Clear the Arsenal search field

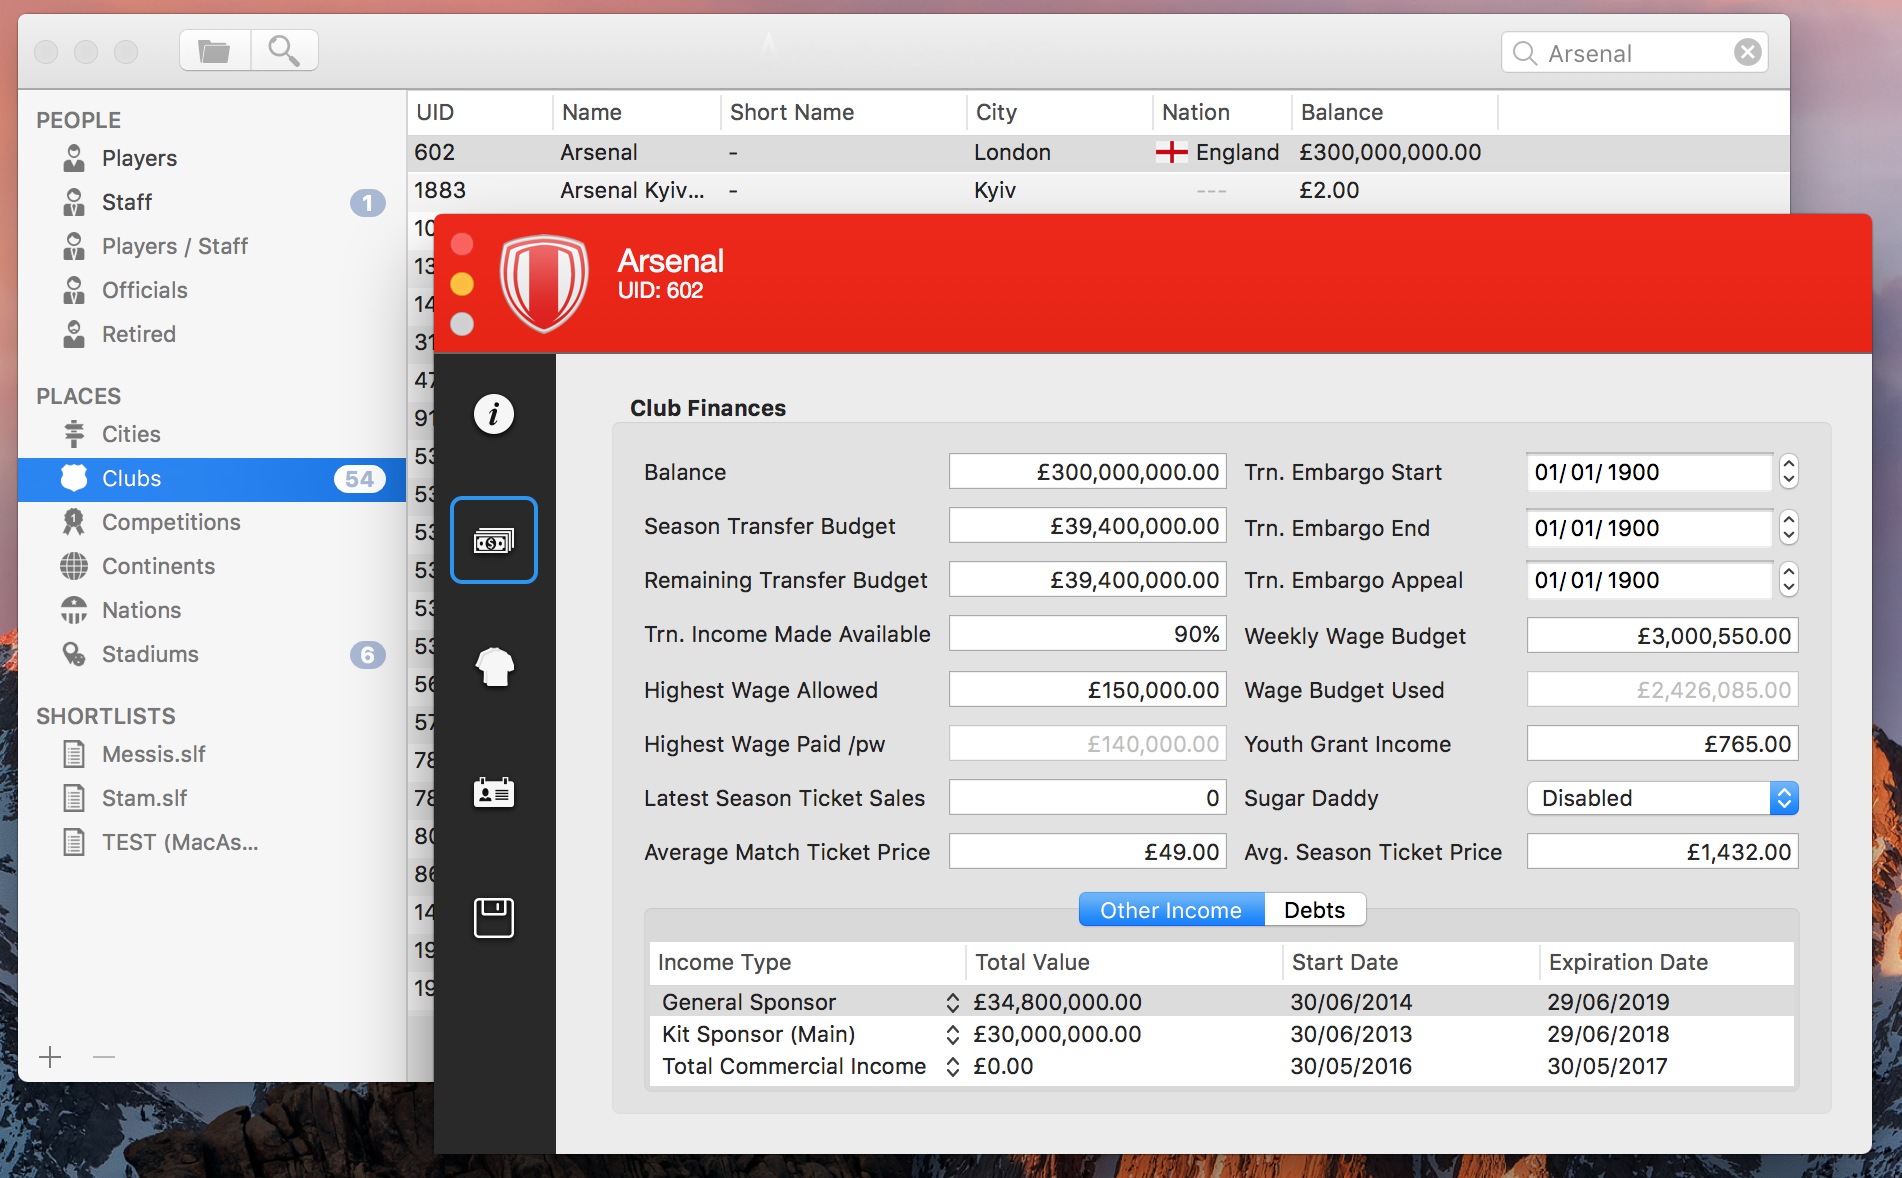click(1747, 52)
